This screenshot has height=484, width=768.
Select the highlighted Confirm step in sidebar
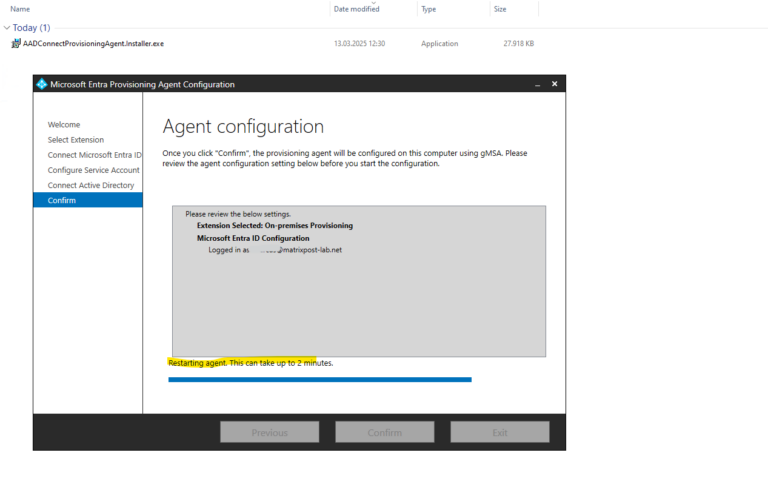[x=88, y=200]
